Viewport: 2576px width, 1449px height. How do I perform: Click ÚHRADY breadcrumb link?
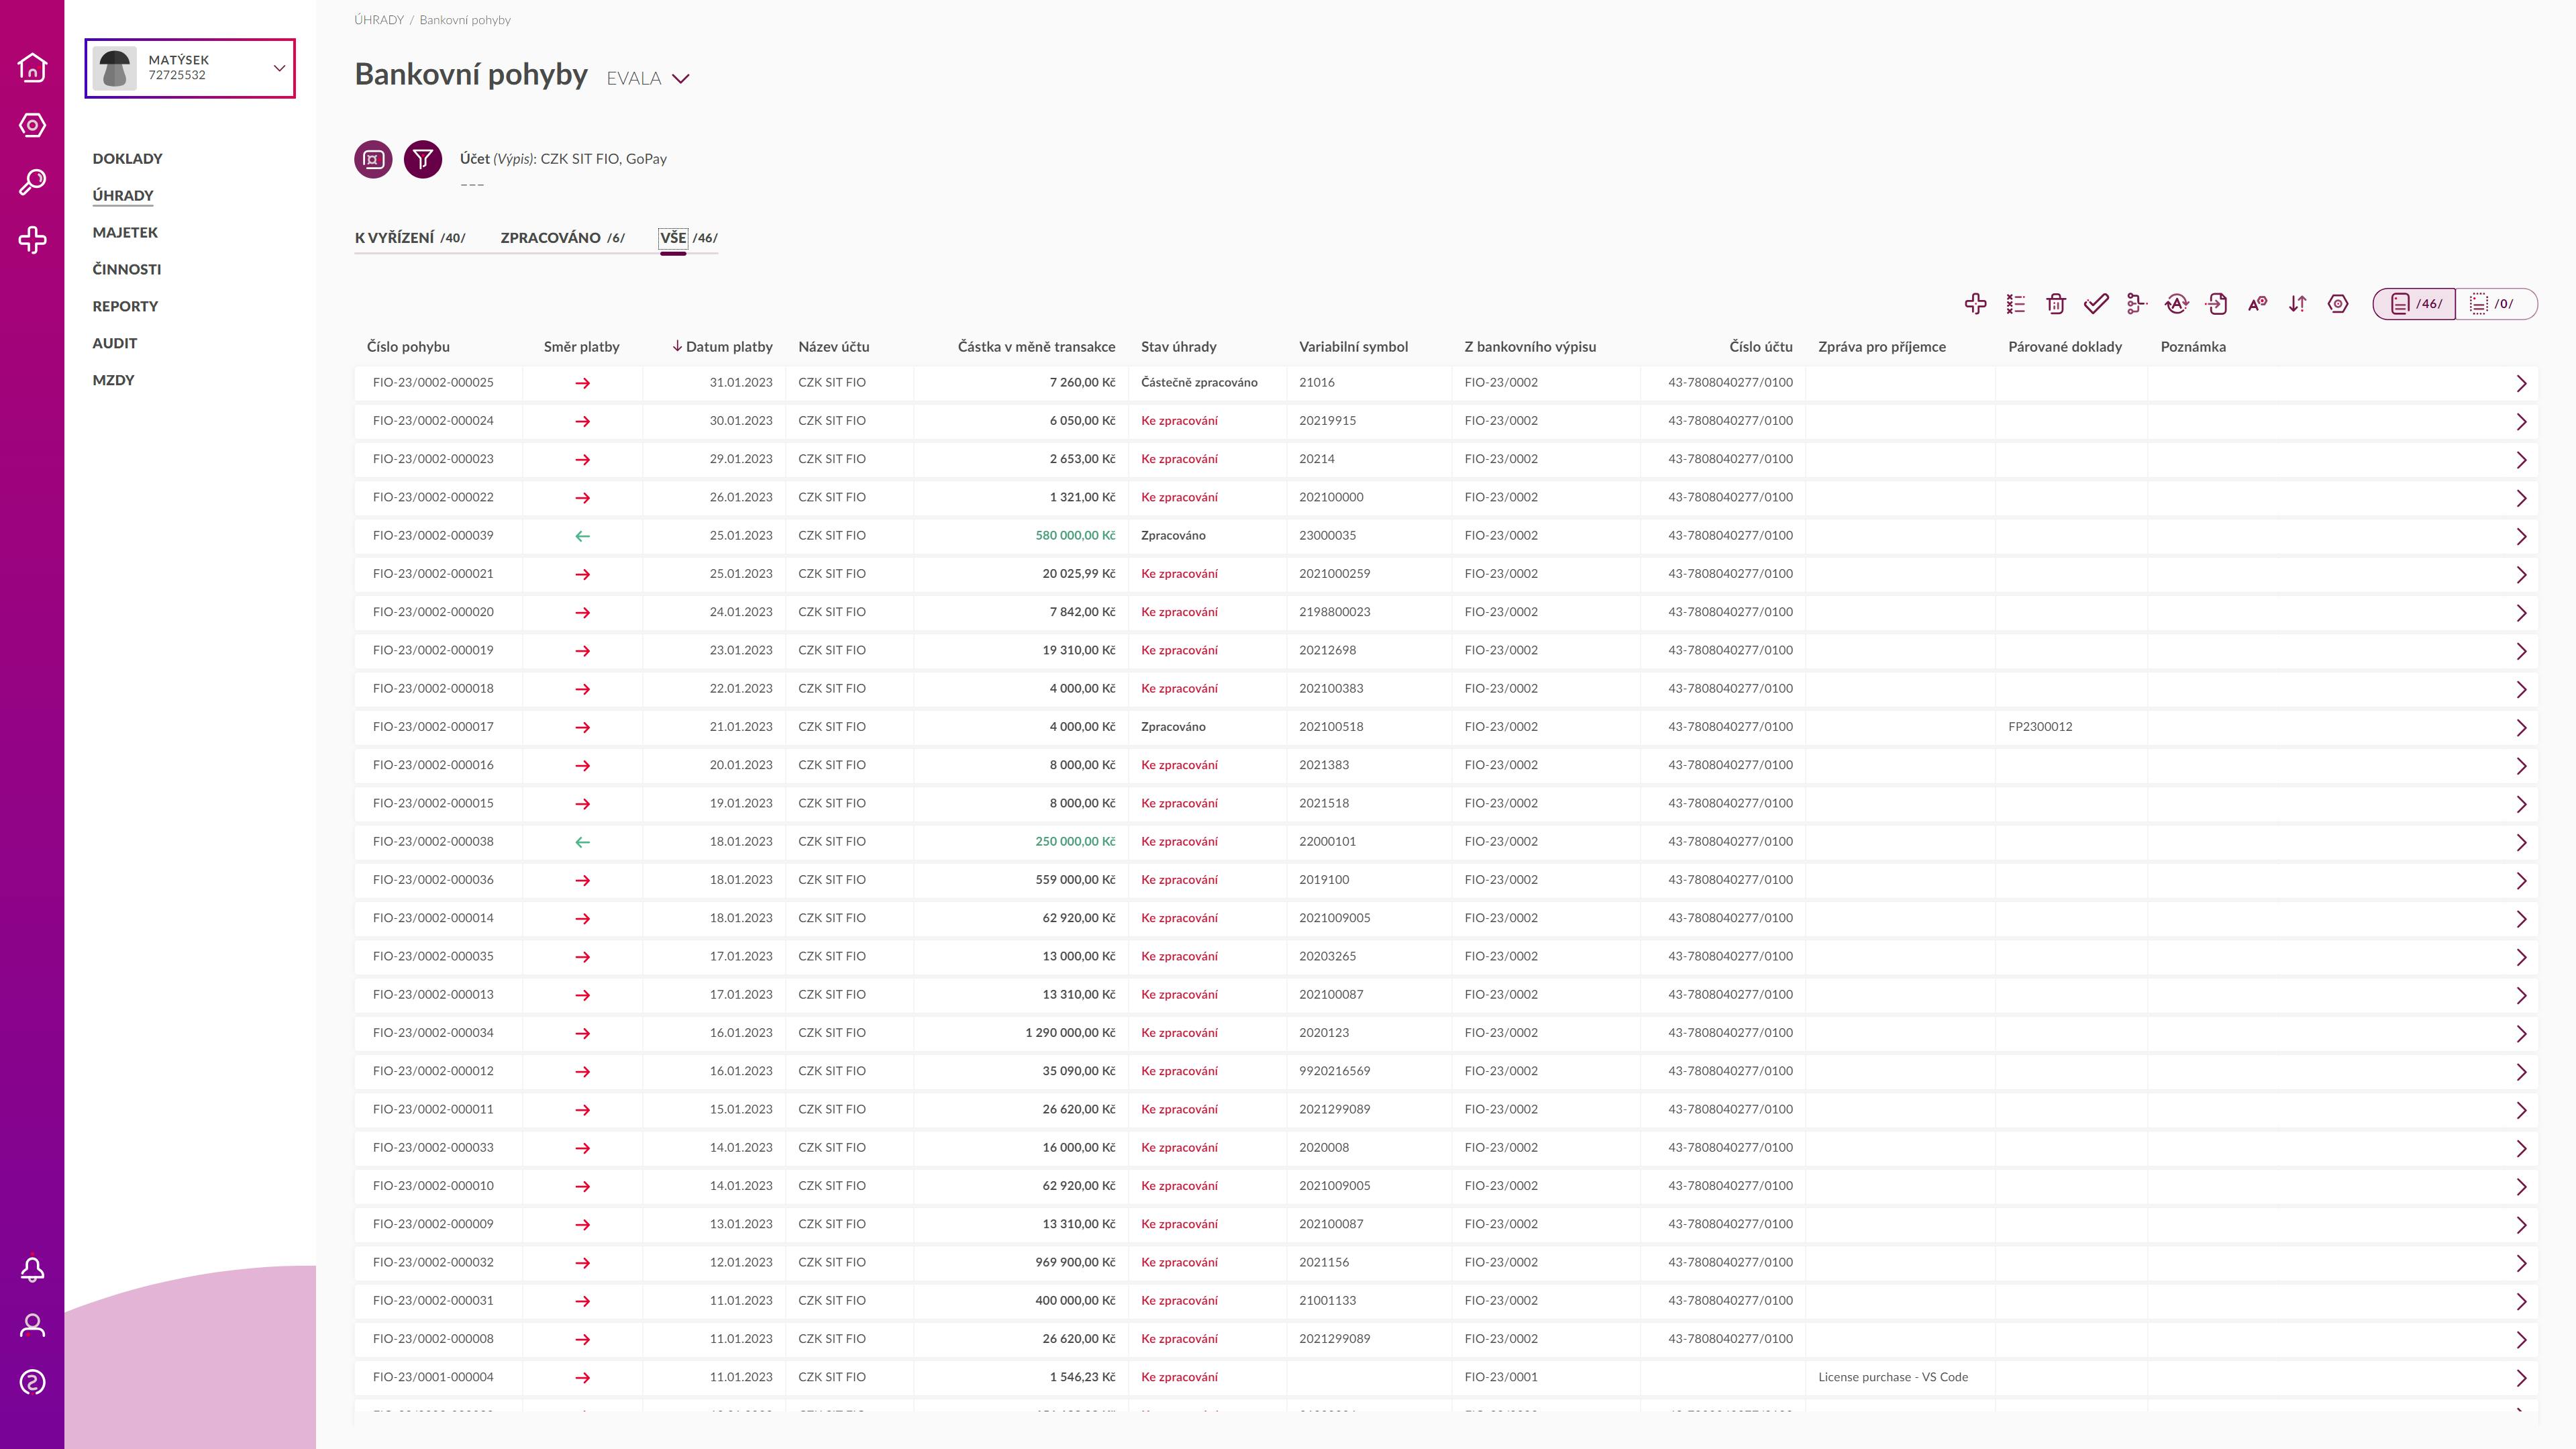[379, 20]
